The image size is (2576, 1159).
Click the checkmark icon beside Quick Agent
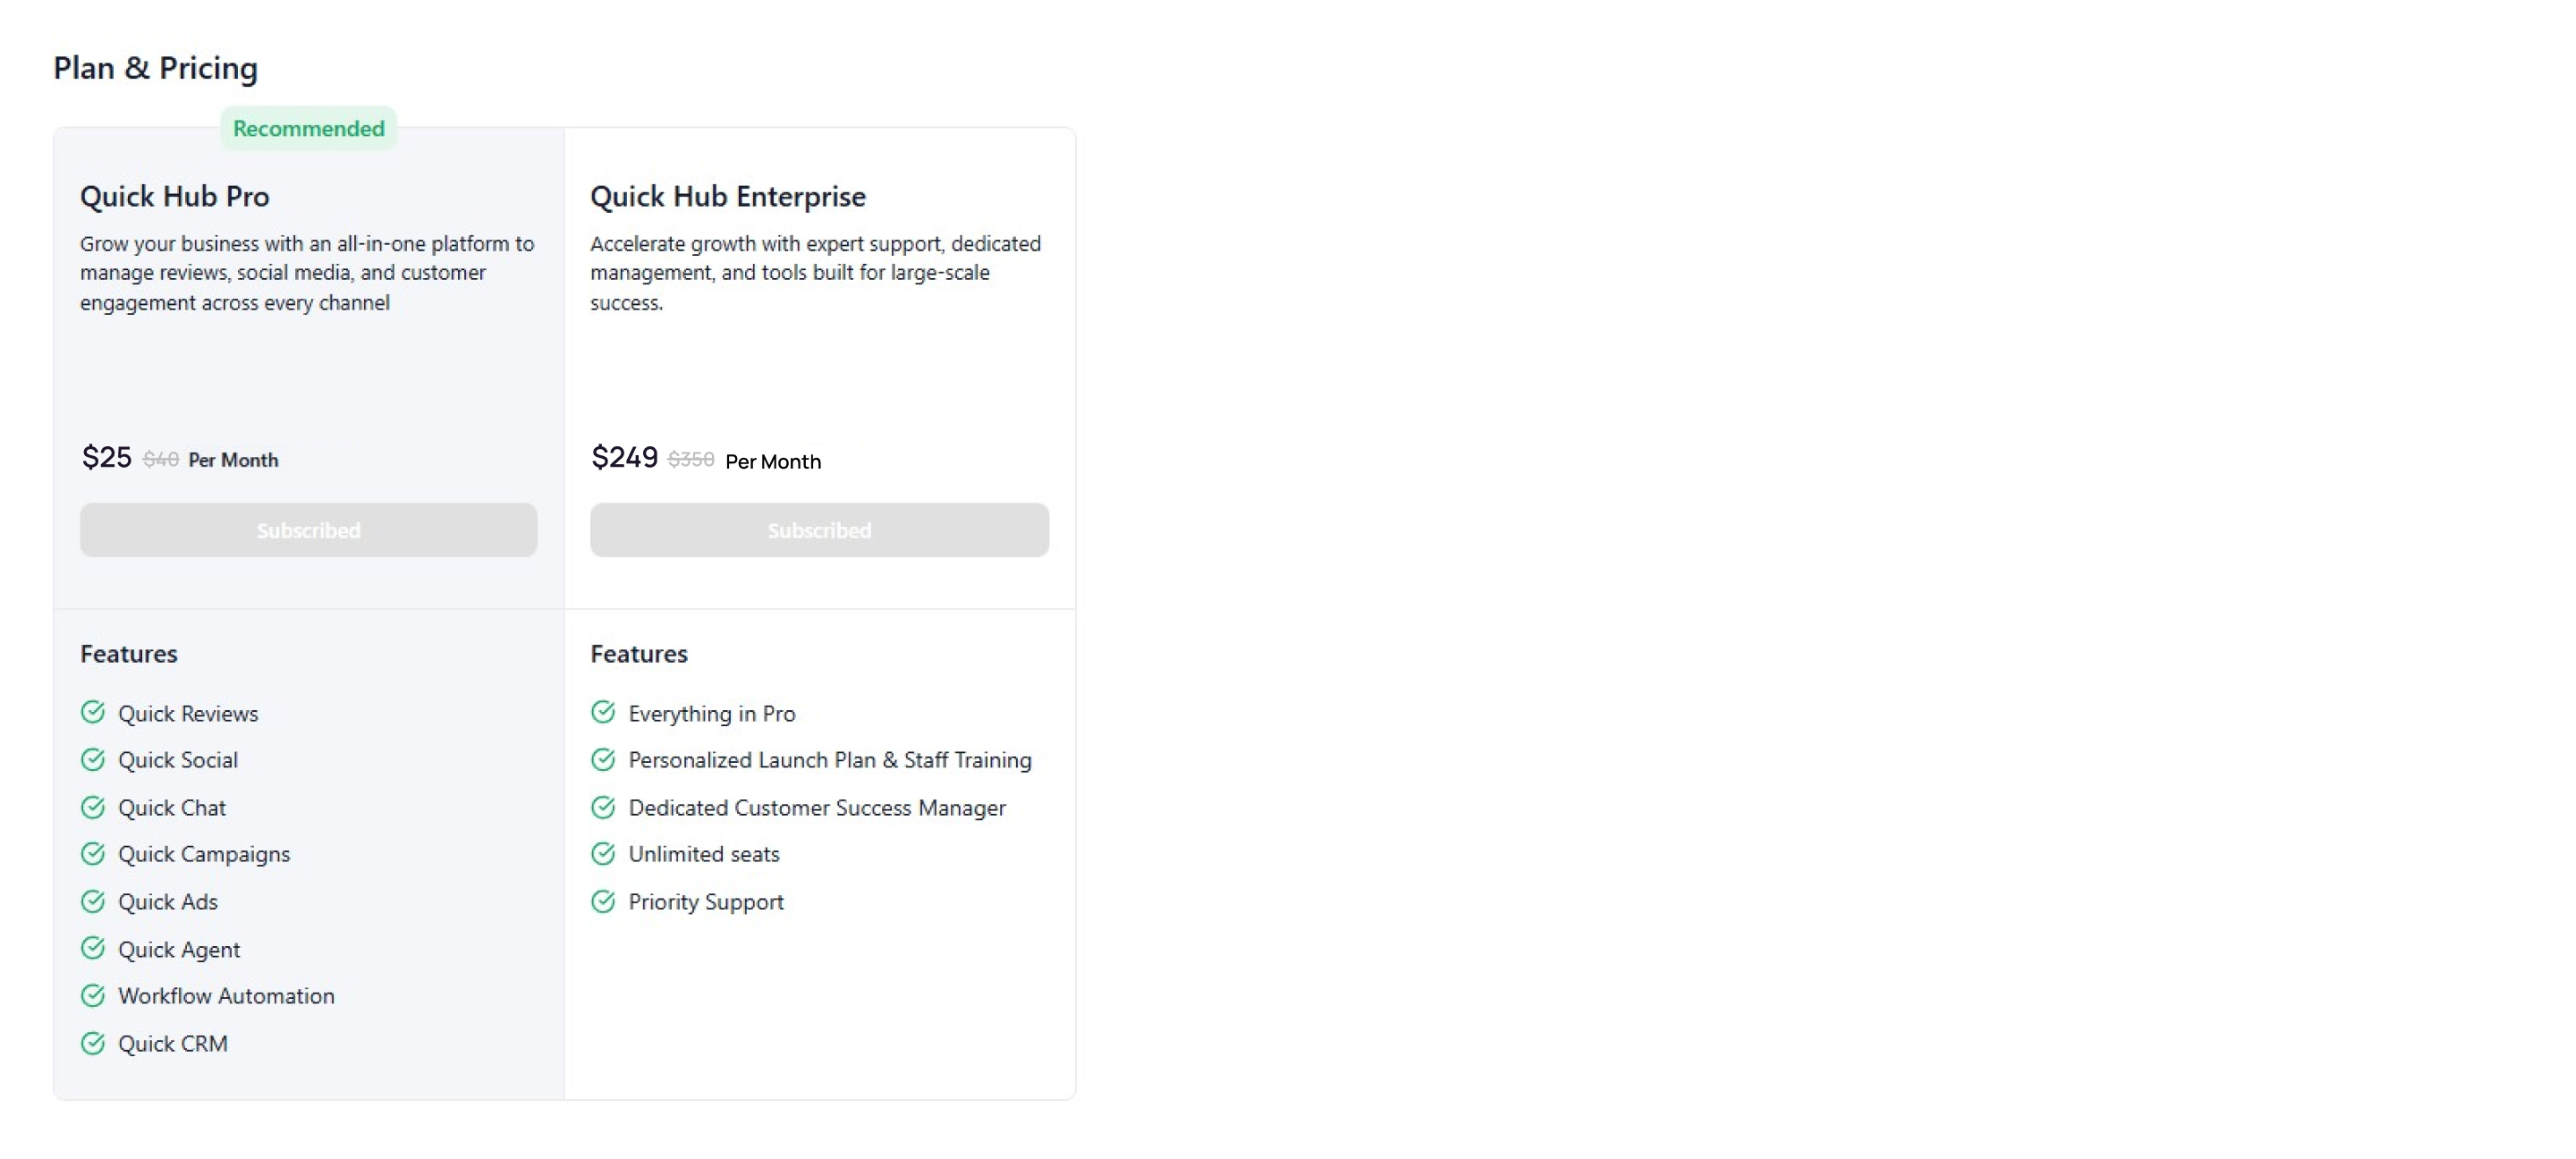pos(93,948)
